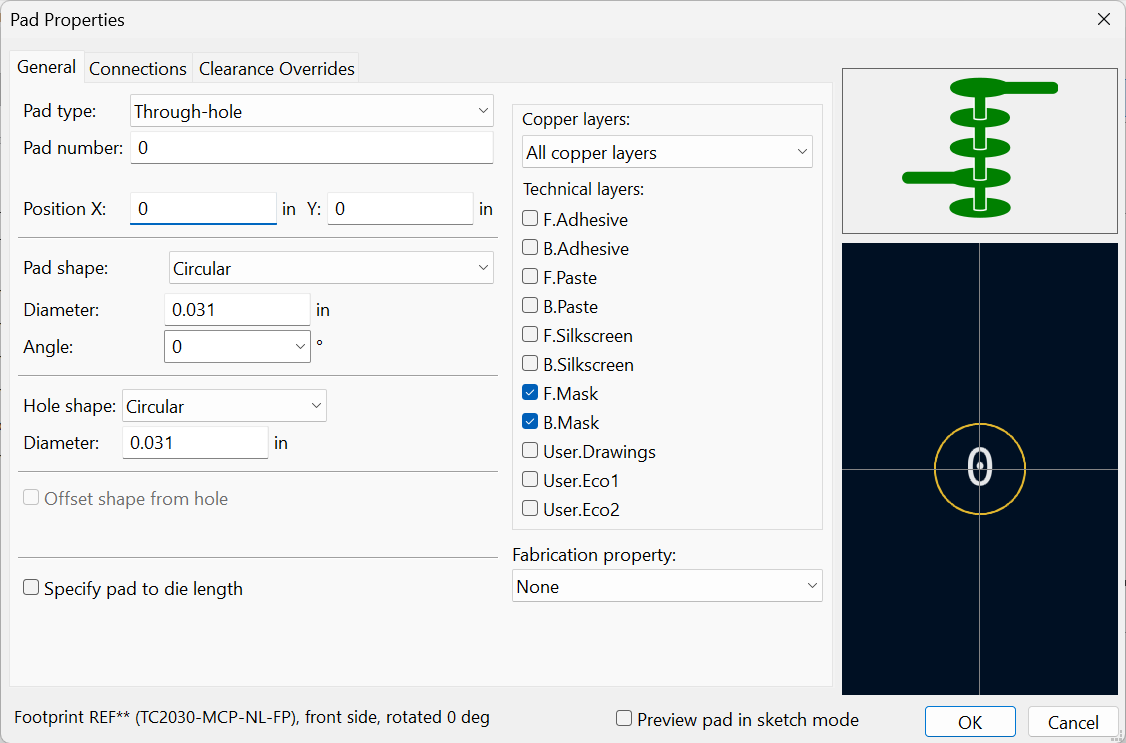Screen dimensions: 1126x743
Task: Enable the F.Paste technical layer
Action: point(530,277)
